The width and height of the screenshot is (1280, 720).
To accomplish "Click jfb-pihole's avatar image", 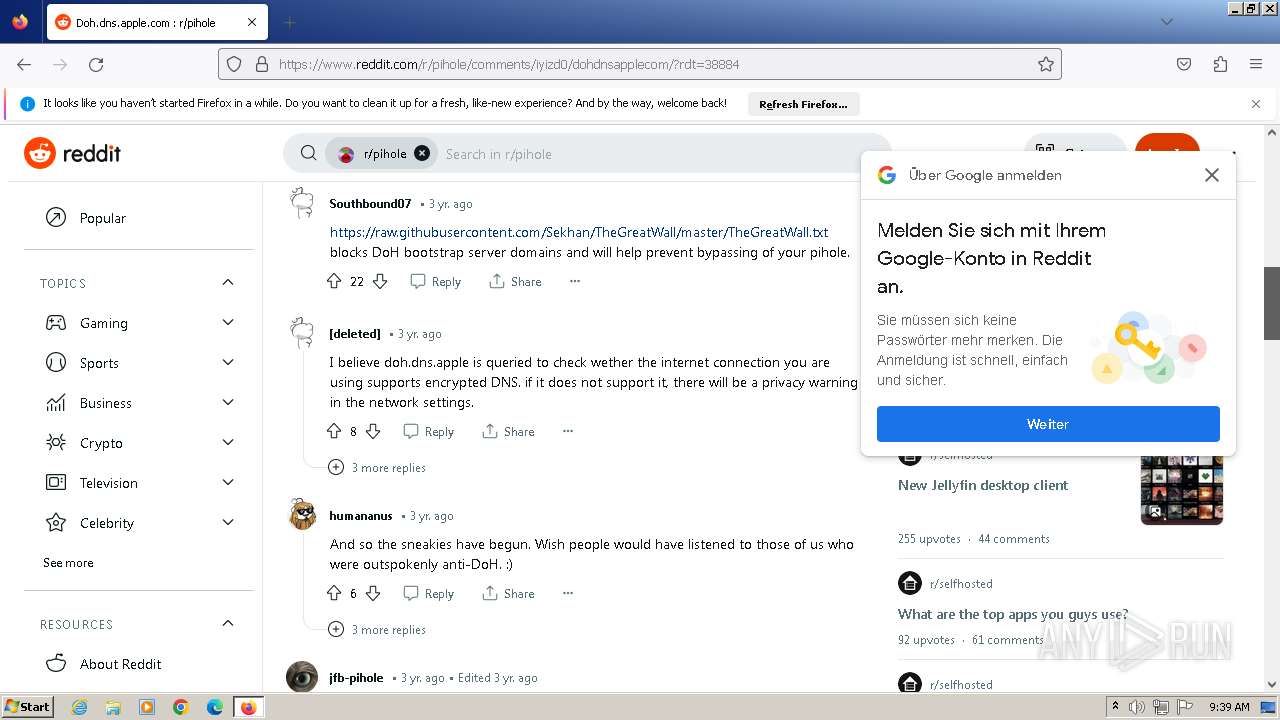I will (302, 677).
